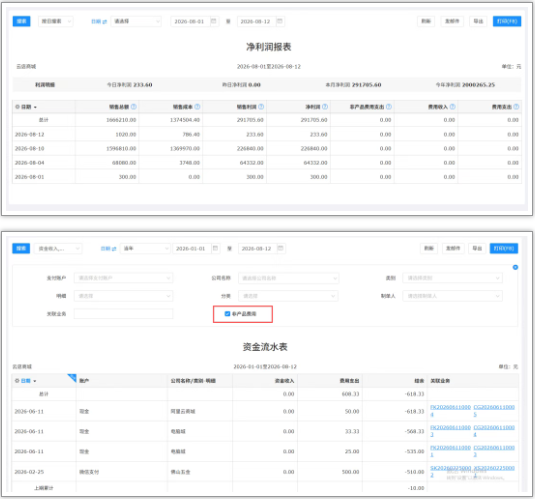Open calendar icon of 2026-01-01 date field
The height and width of the screenshot is (499, 535).
point(215,248)
